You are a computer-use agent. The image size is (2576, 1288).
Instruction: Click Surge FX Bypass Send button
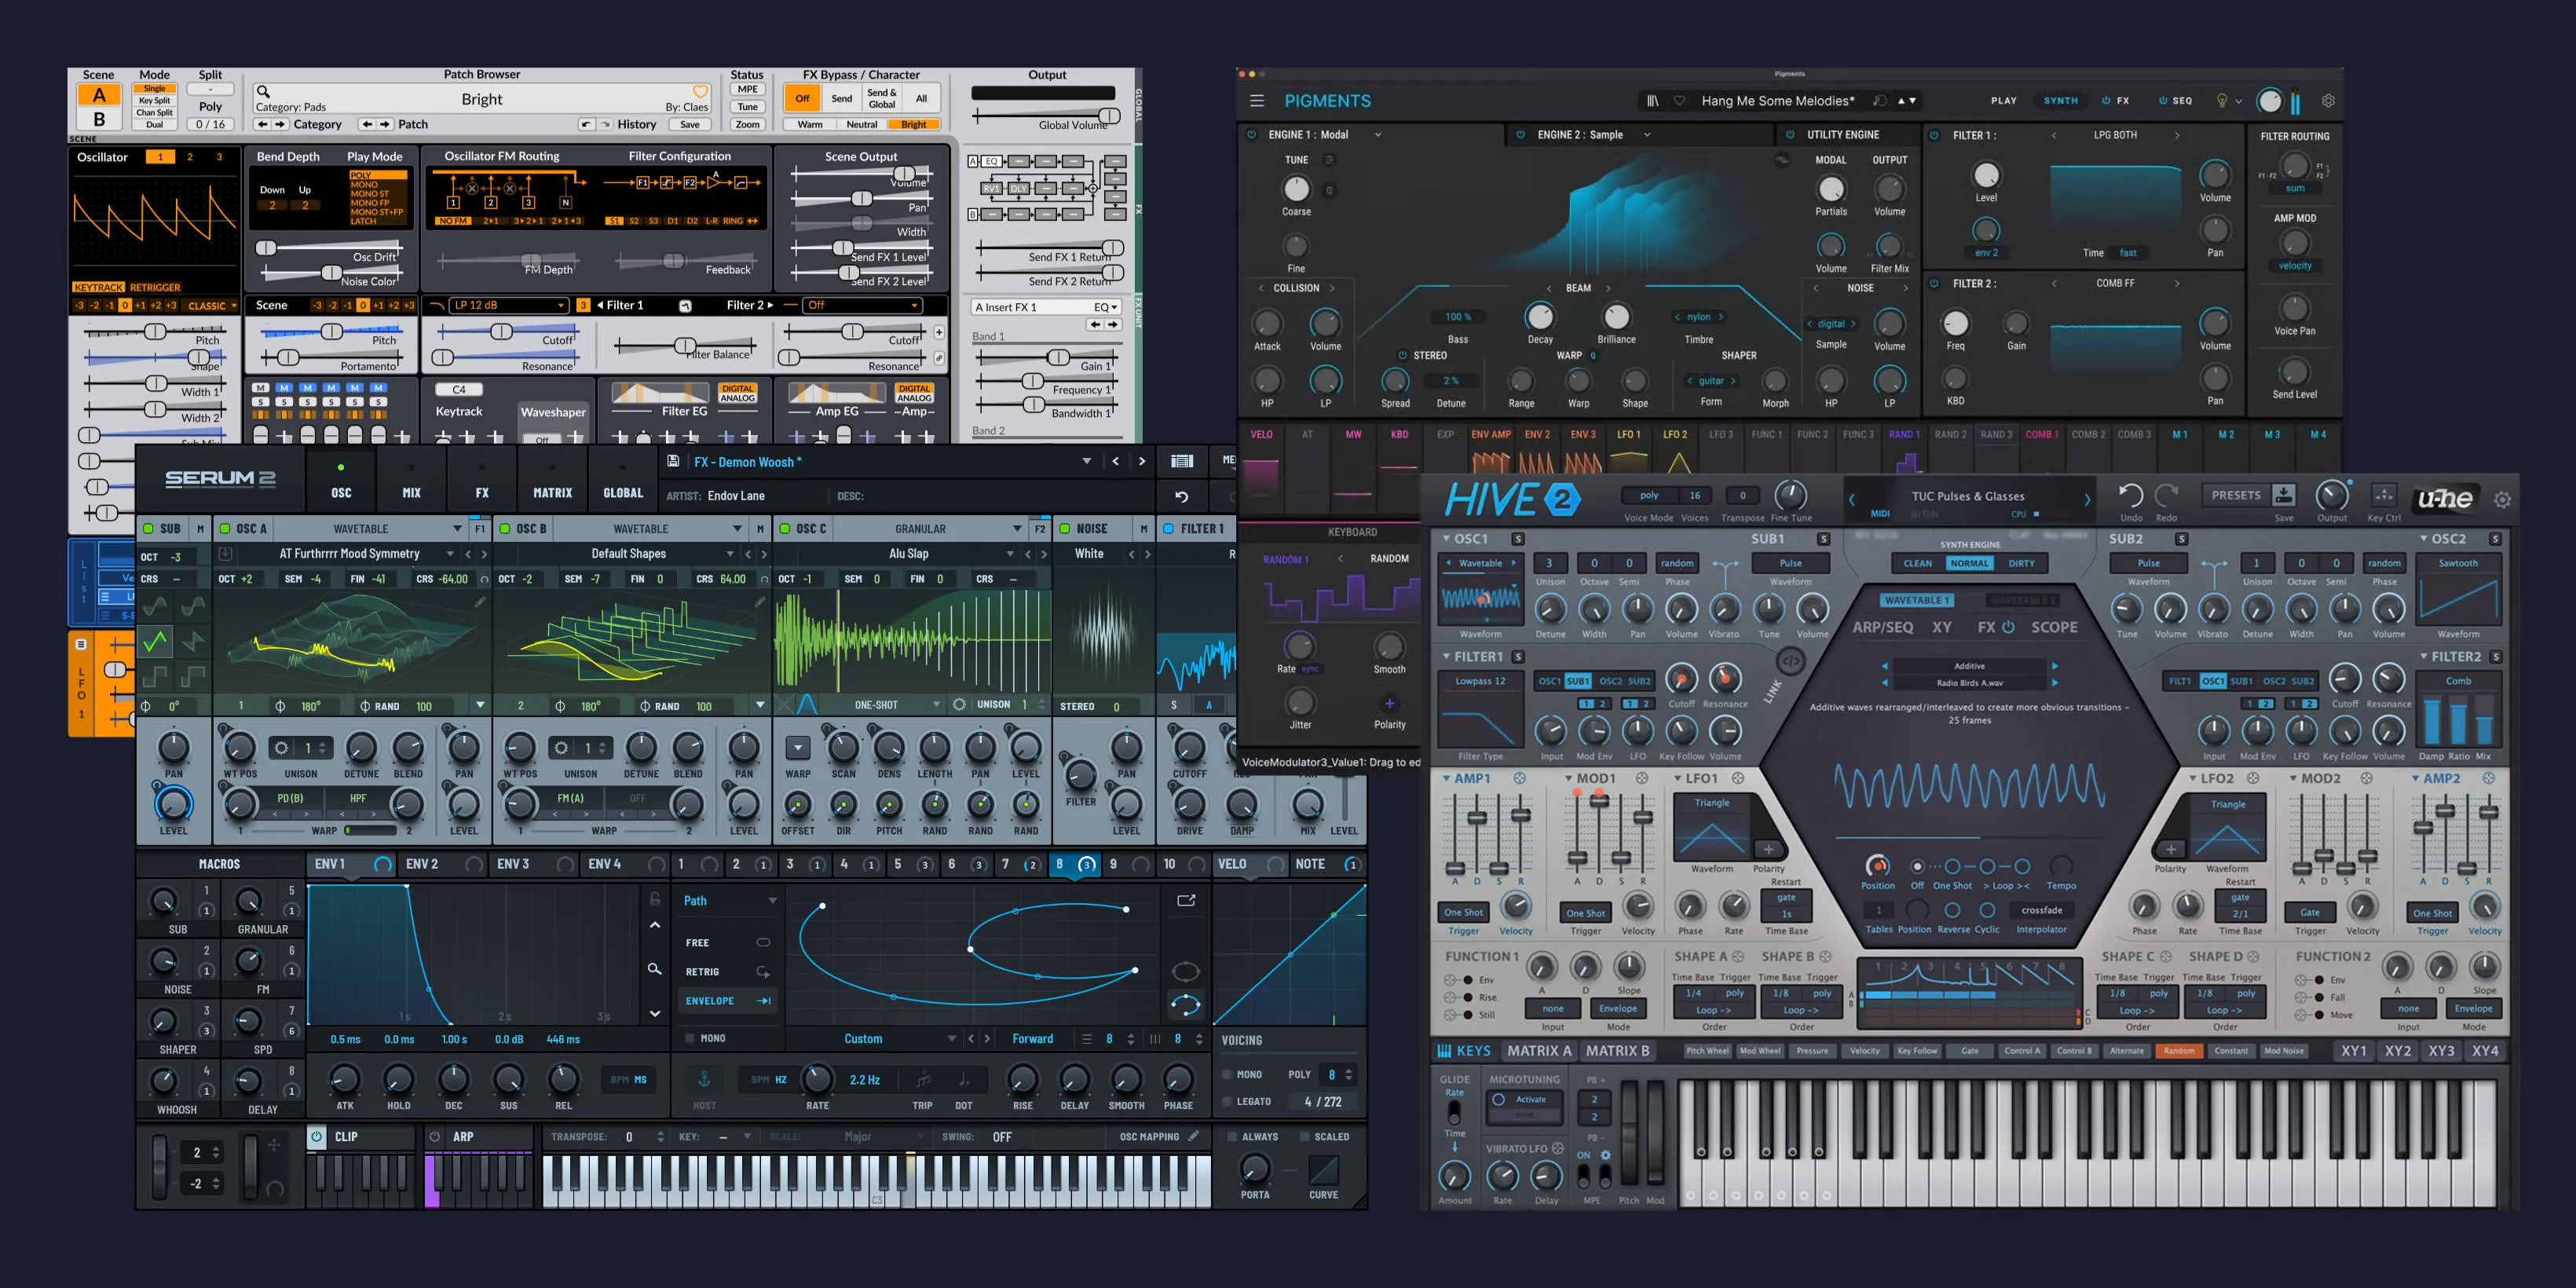coord(842,98)
